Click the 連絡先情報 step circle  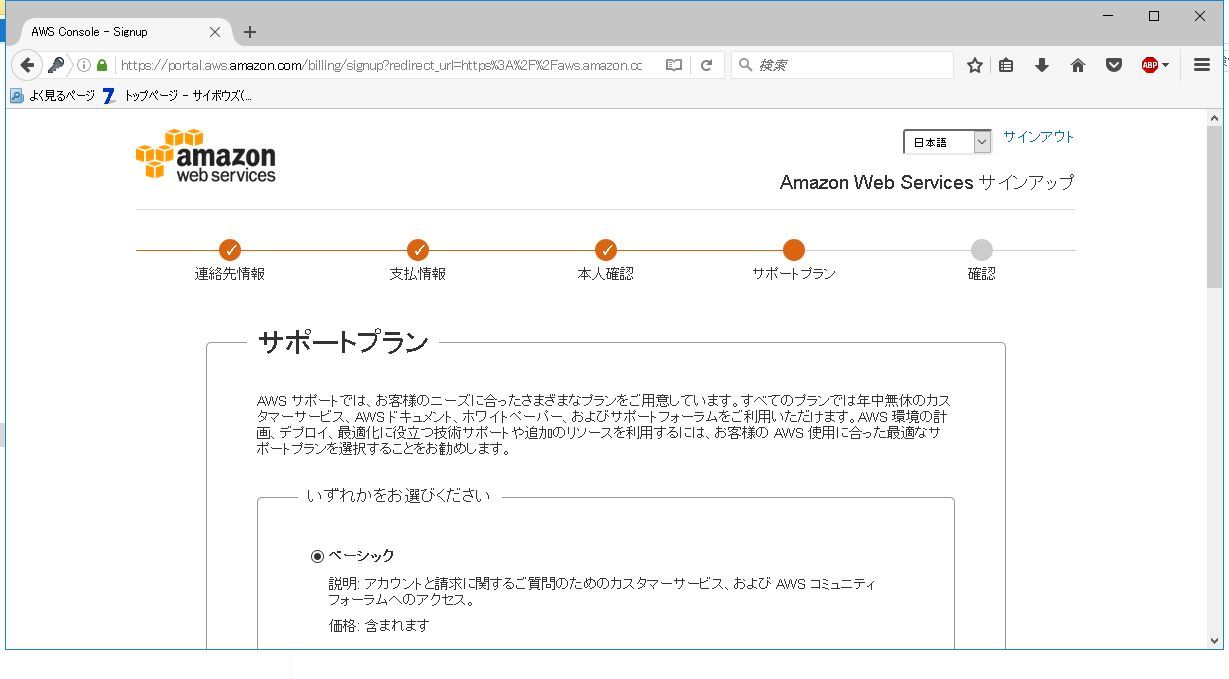230,250
